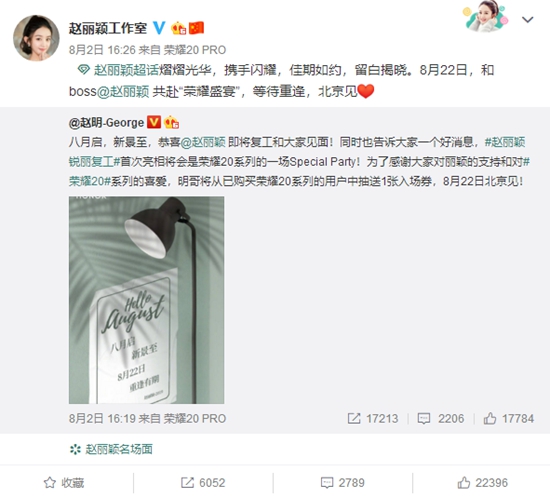Viewport: 550px width, 498px height.
Task: Open the Hello August poster image
Action: click(x=147, y=300)
